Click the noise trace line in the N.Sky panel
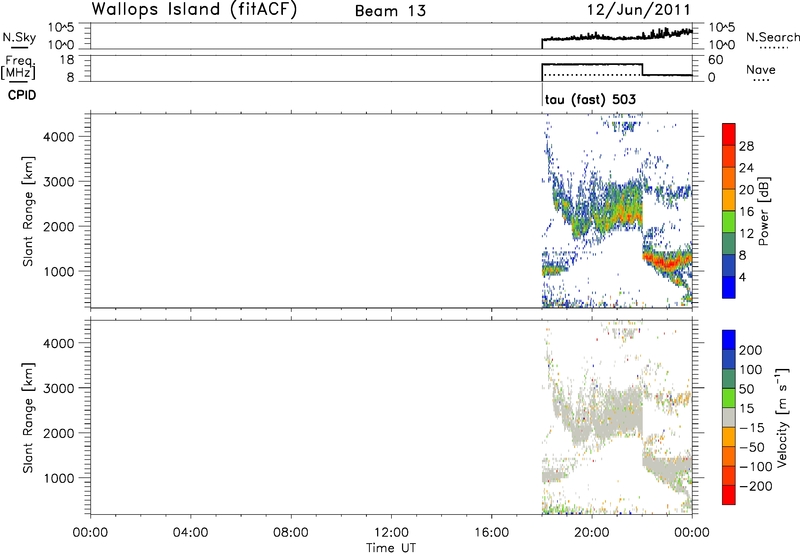This screenshot has width=800, height=554. click(x=617, y=37)
